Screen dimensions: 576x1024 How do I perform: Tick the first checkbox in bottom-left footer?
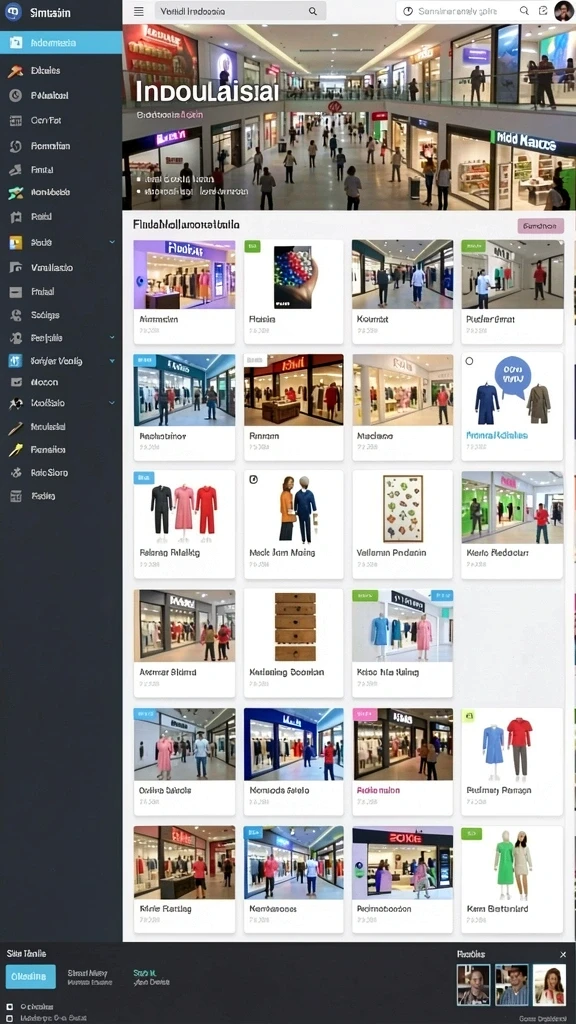pos(10,1006)
